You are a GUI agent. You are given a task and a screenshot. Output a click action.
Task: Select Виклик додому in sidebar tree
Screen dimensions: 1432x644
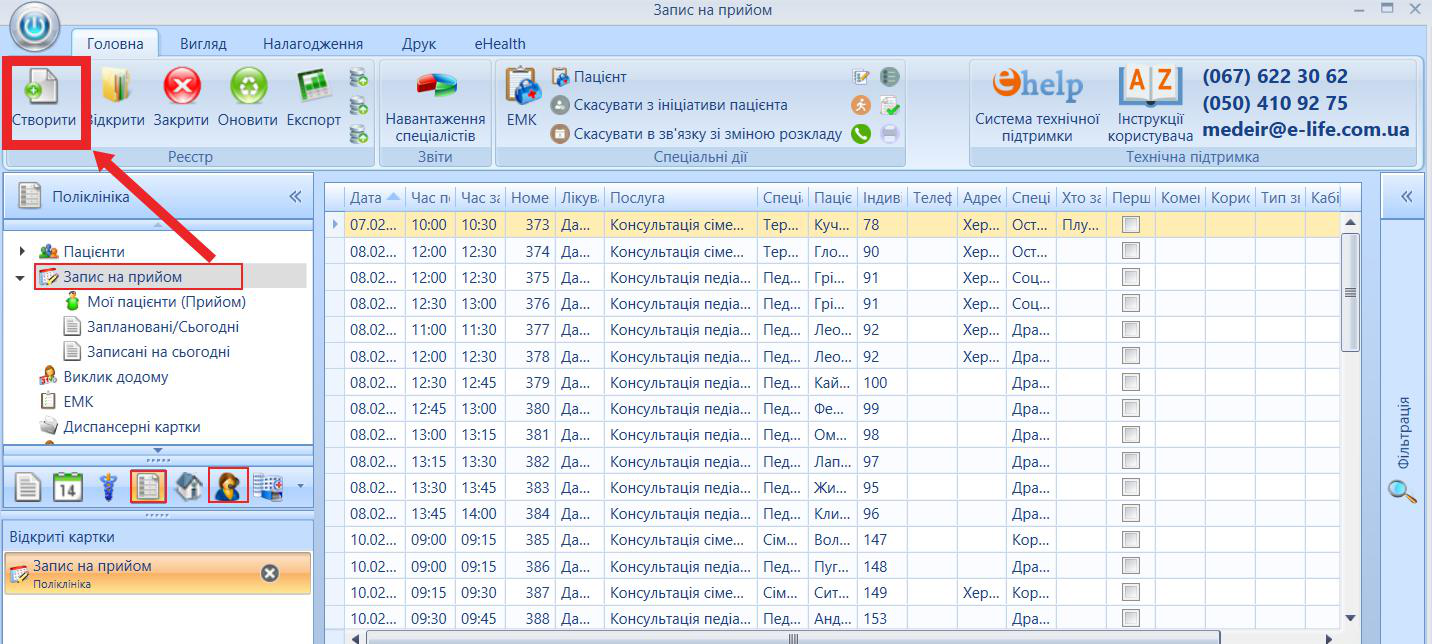coord(116,377)
